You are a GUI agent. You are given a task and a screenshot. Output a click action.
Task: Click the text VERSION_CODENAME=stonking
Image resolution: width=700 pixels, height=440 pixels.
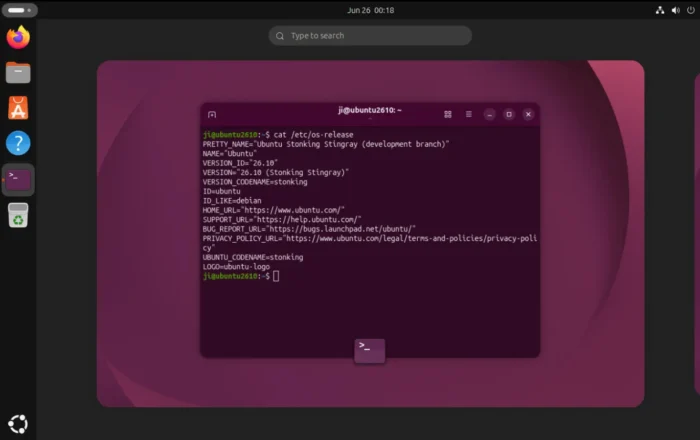click(x=255, y=182)
